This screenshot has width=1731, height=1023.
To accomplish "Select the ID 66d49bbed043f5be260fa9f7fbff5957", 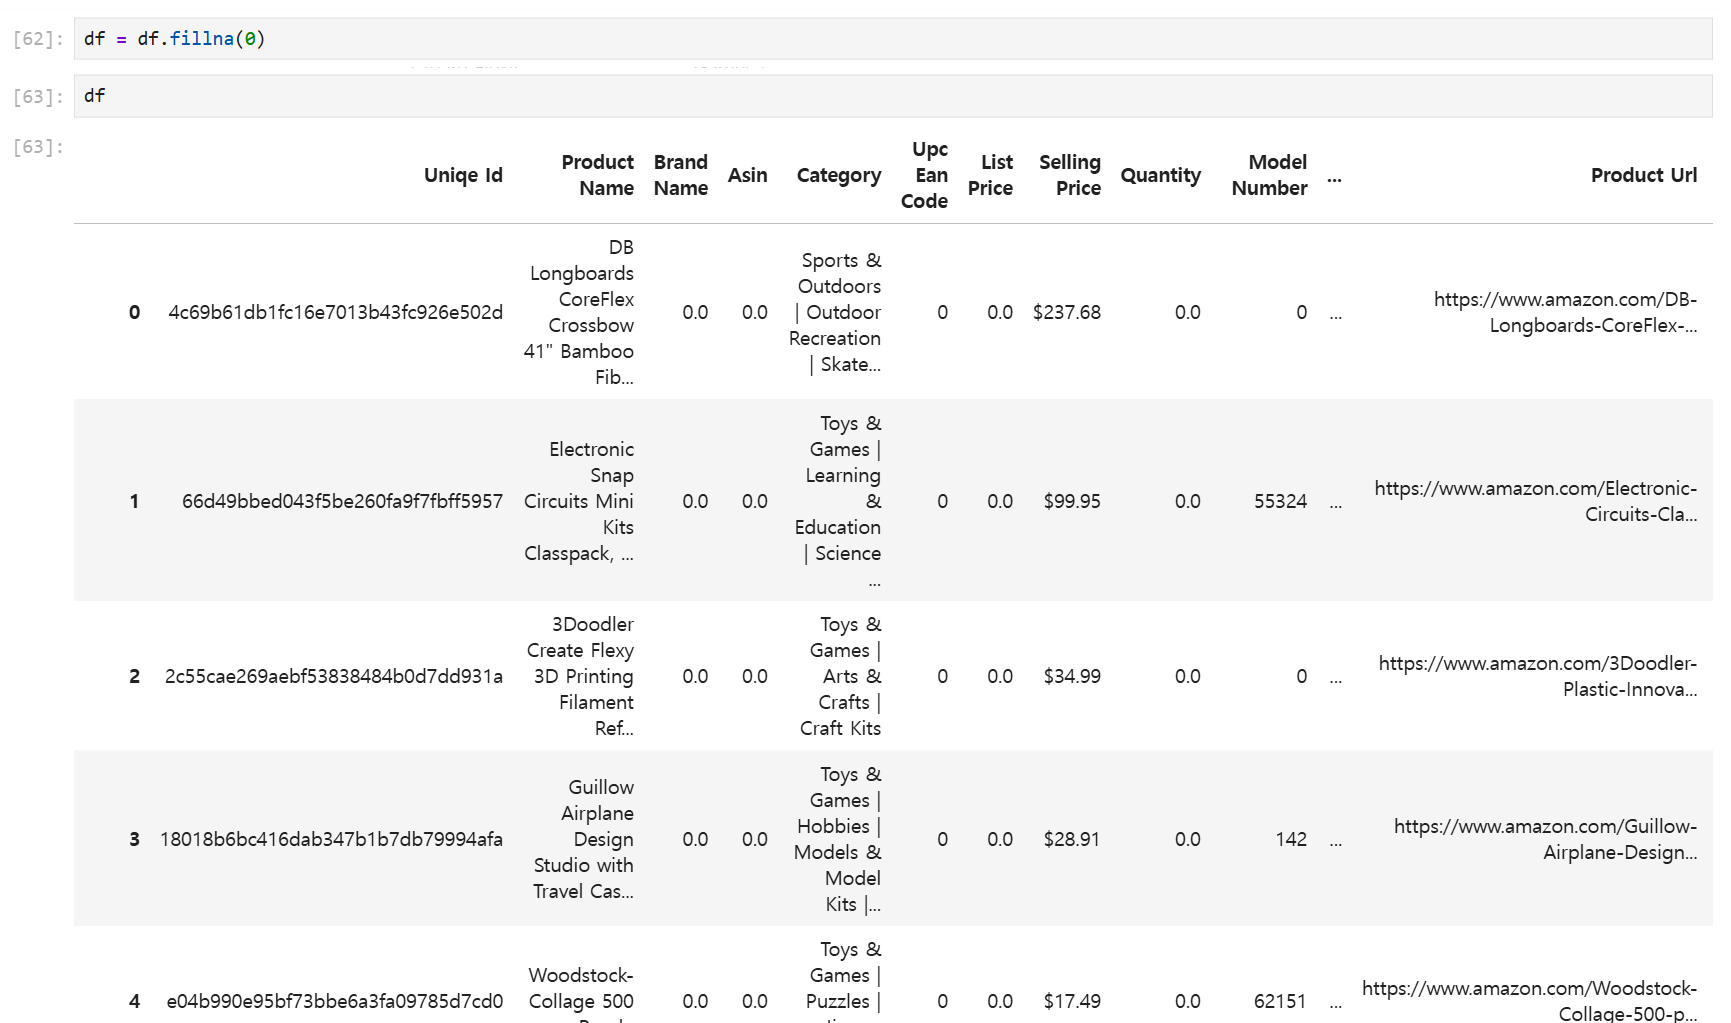I will 342,501.
